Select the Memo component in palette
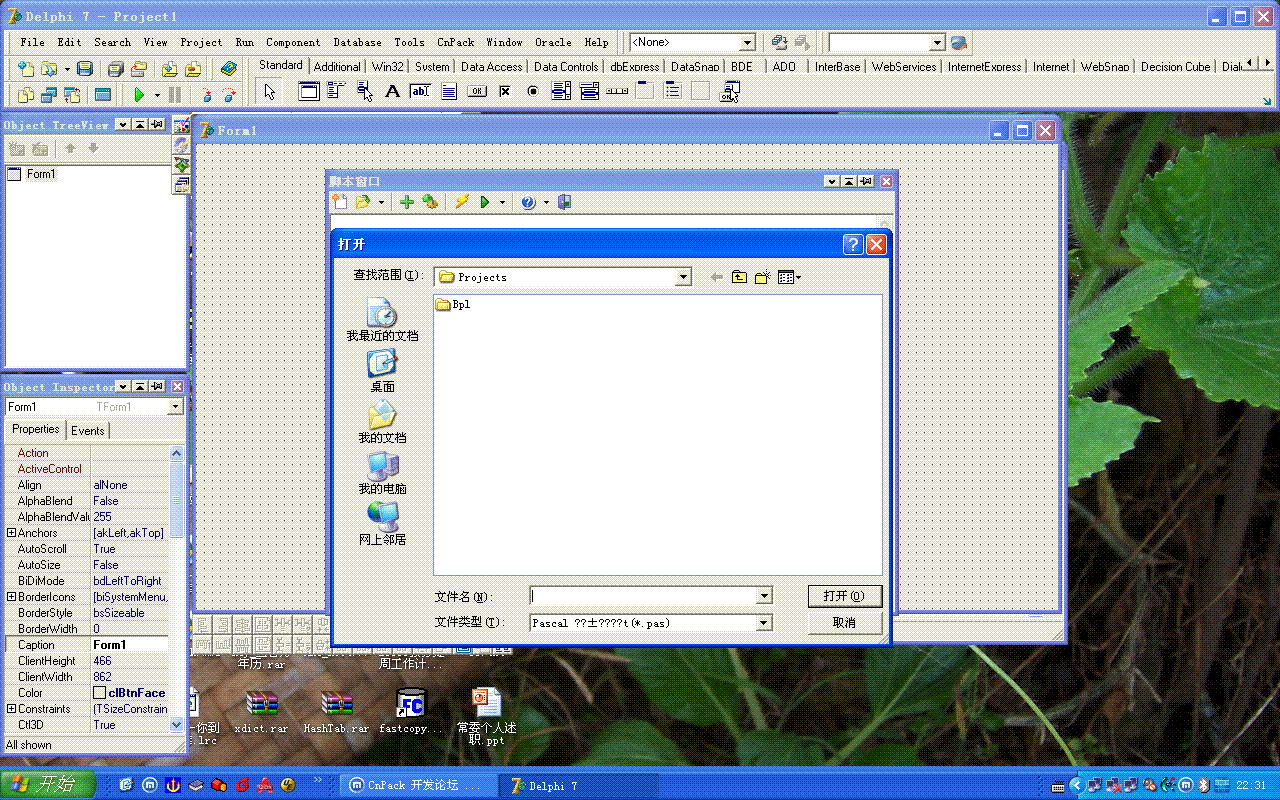Screen dimensions: 1280x800 (449, 92)
